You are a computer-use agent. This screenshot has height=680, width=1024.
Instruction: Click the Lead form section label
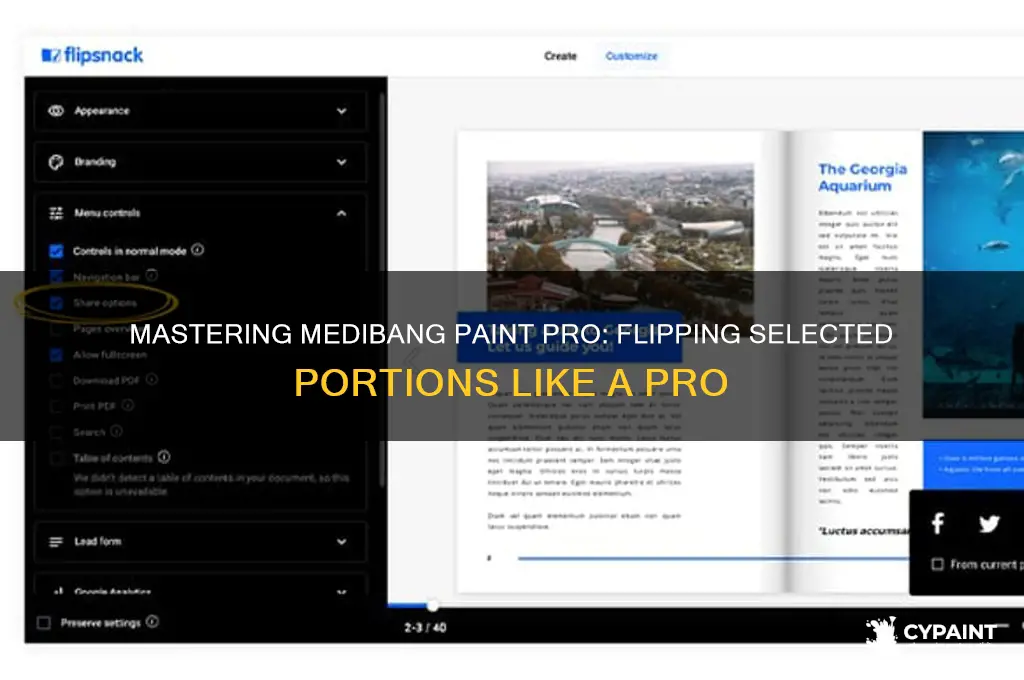97,542
